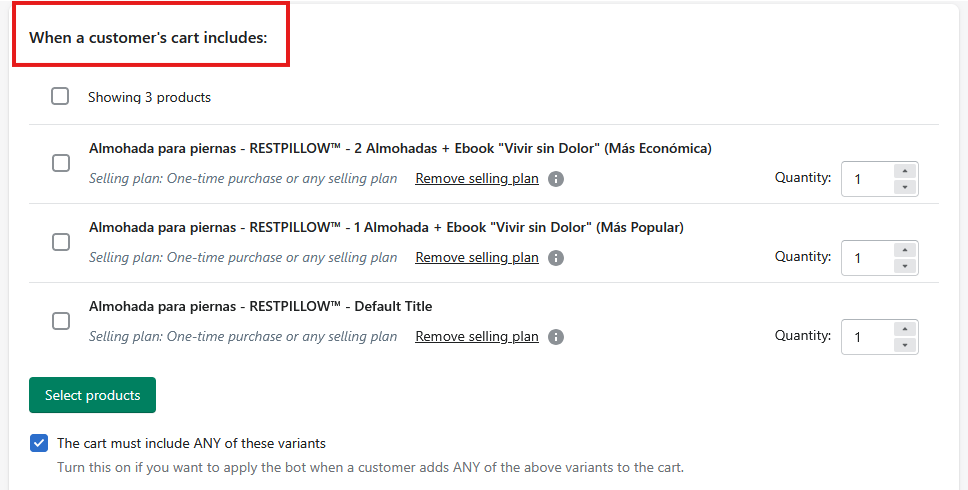Click info icon for 1 Almohada variant
This screenshot has width=968, height=490.
pos(556,258)
